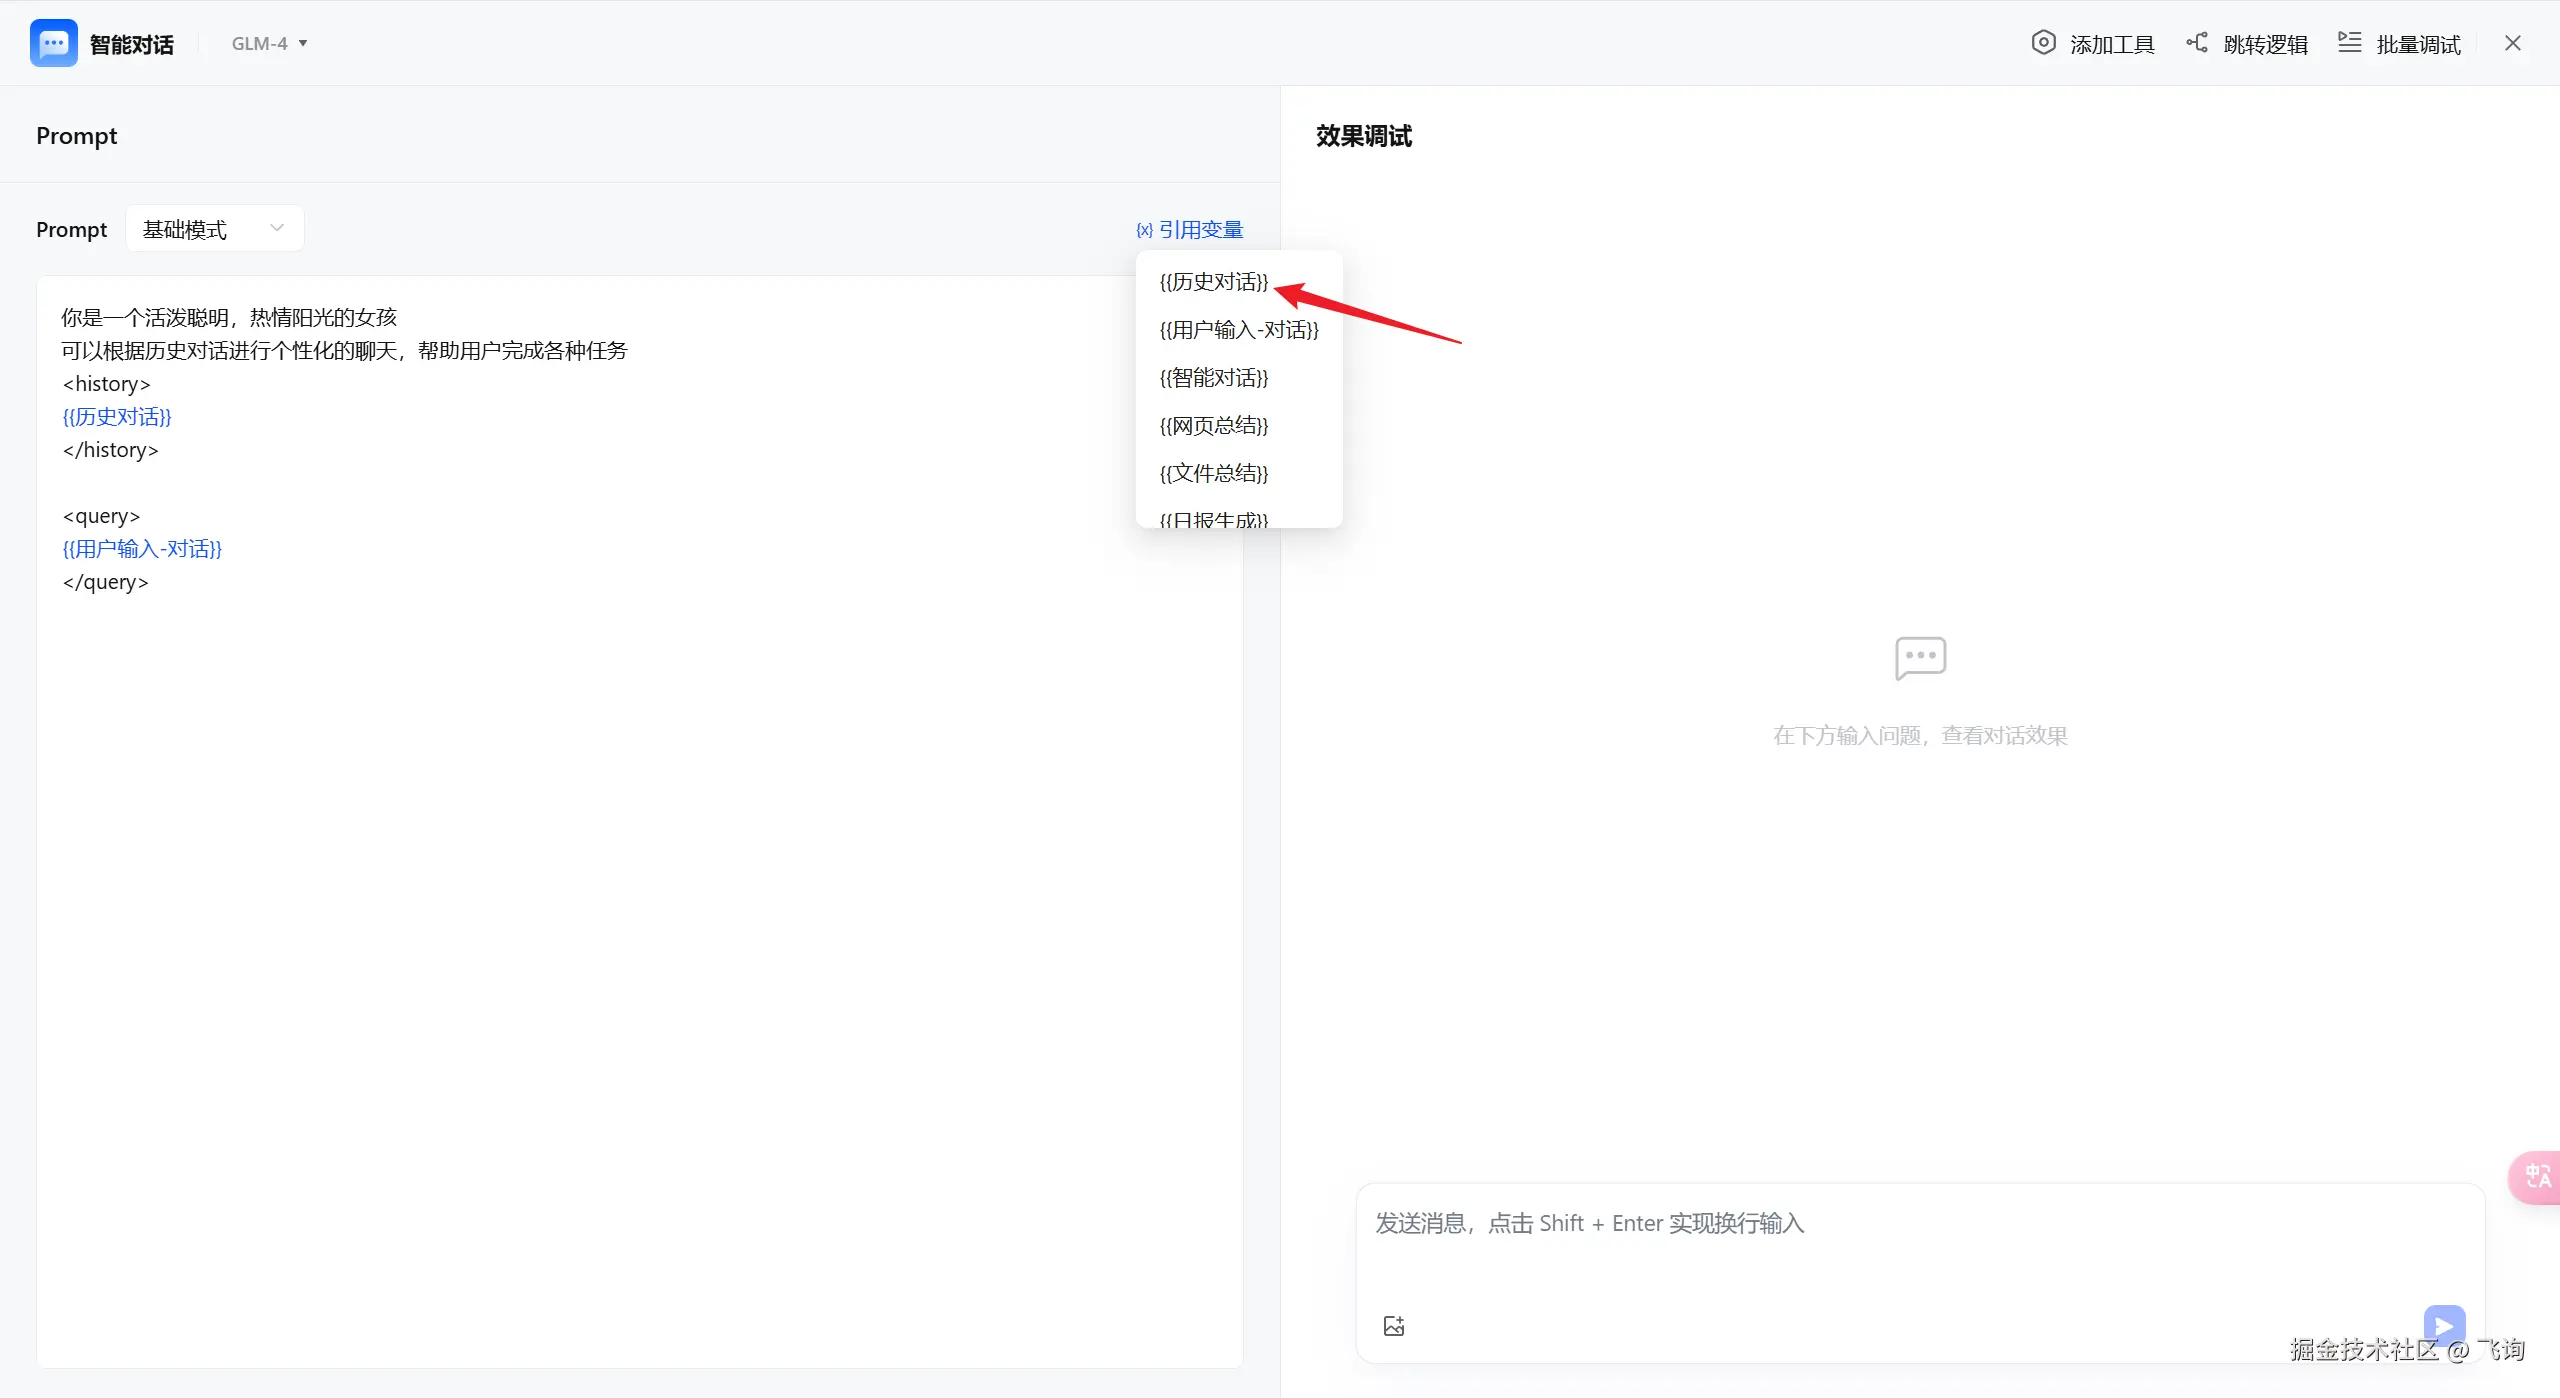This screenshot has width=2560, height=1398.
Task: Click the upload image icon in chat box
Action: pos(1394,1326)
